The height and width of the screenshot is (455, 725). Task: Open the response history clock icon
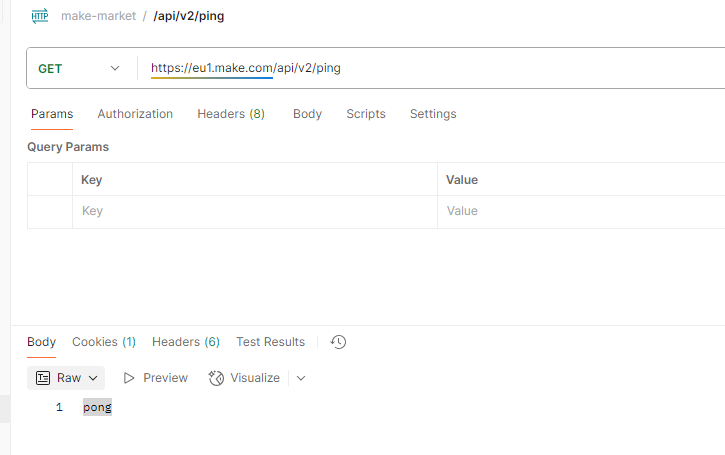point(338,342)
